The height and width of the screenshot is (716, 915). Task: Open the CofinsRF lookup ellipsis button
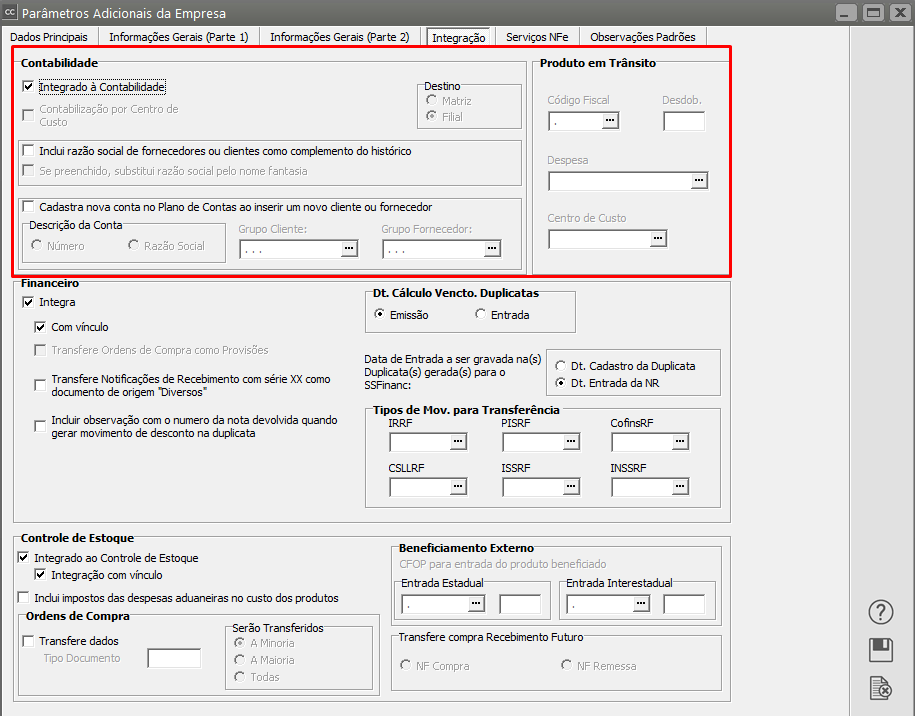(680, 442)
